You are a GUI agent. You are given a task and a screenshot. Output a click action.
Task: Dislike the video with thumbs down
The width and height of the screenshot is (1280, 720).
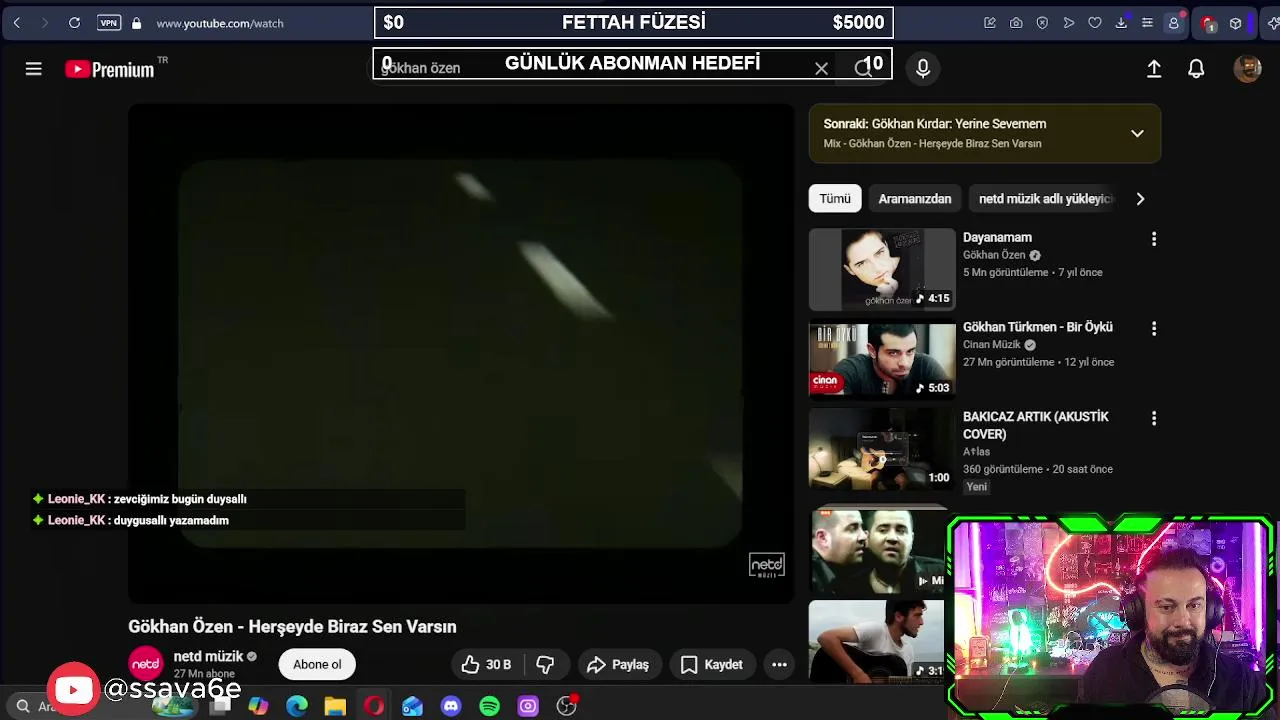coord(545,664)
